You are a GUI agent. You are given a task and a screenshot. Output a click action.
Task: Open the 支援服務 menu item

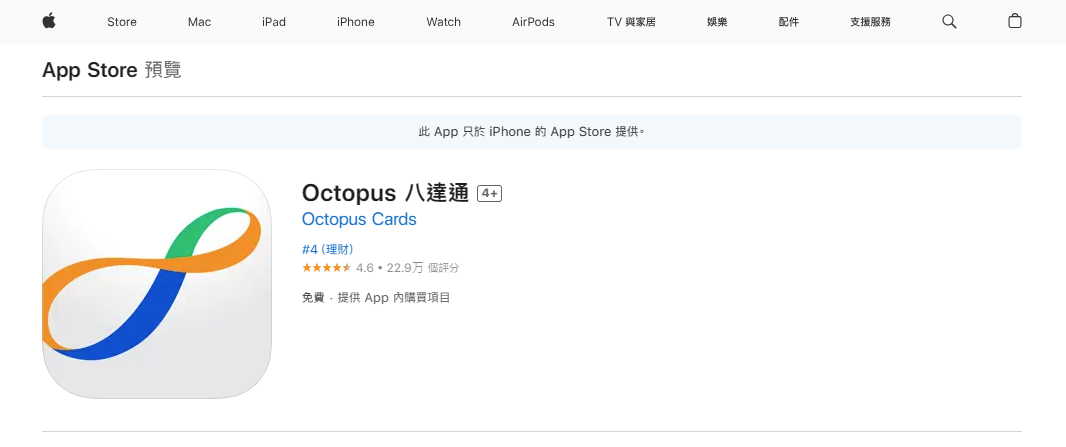point(870,22)
